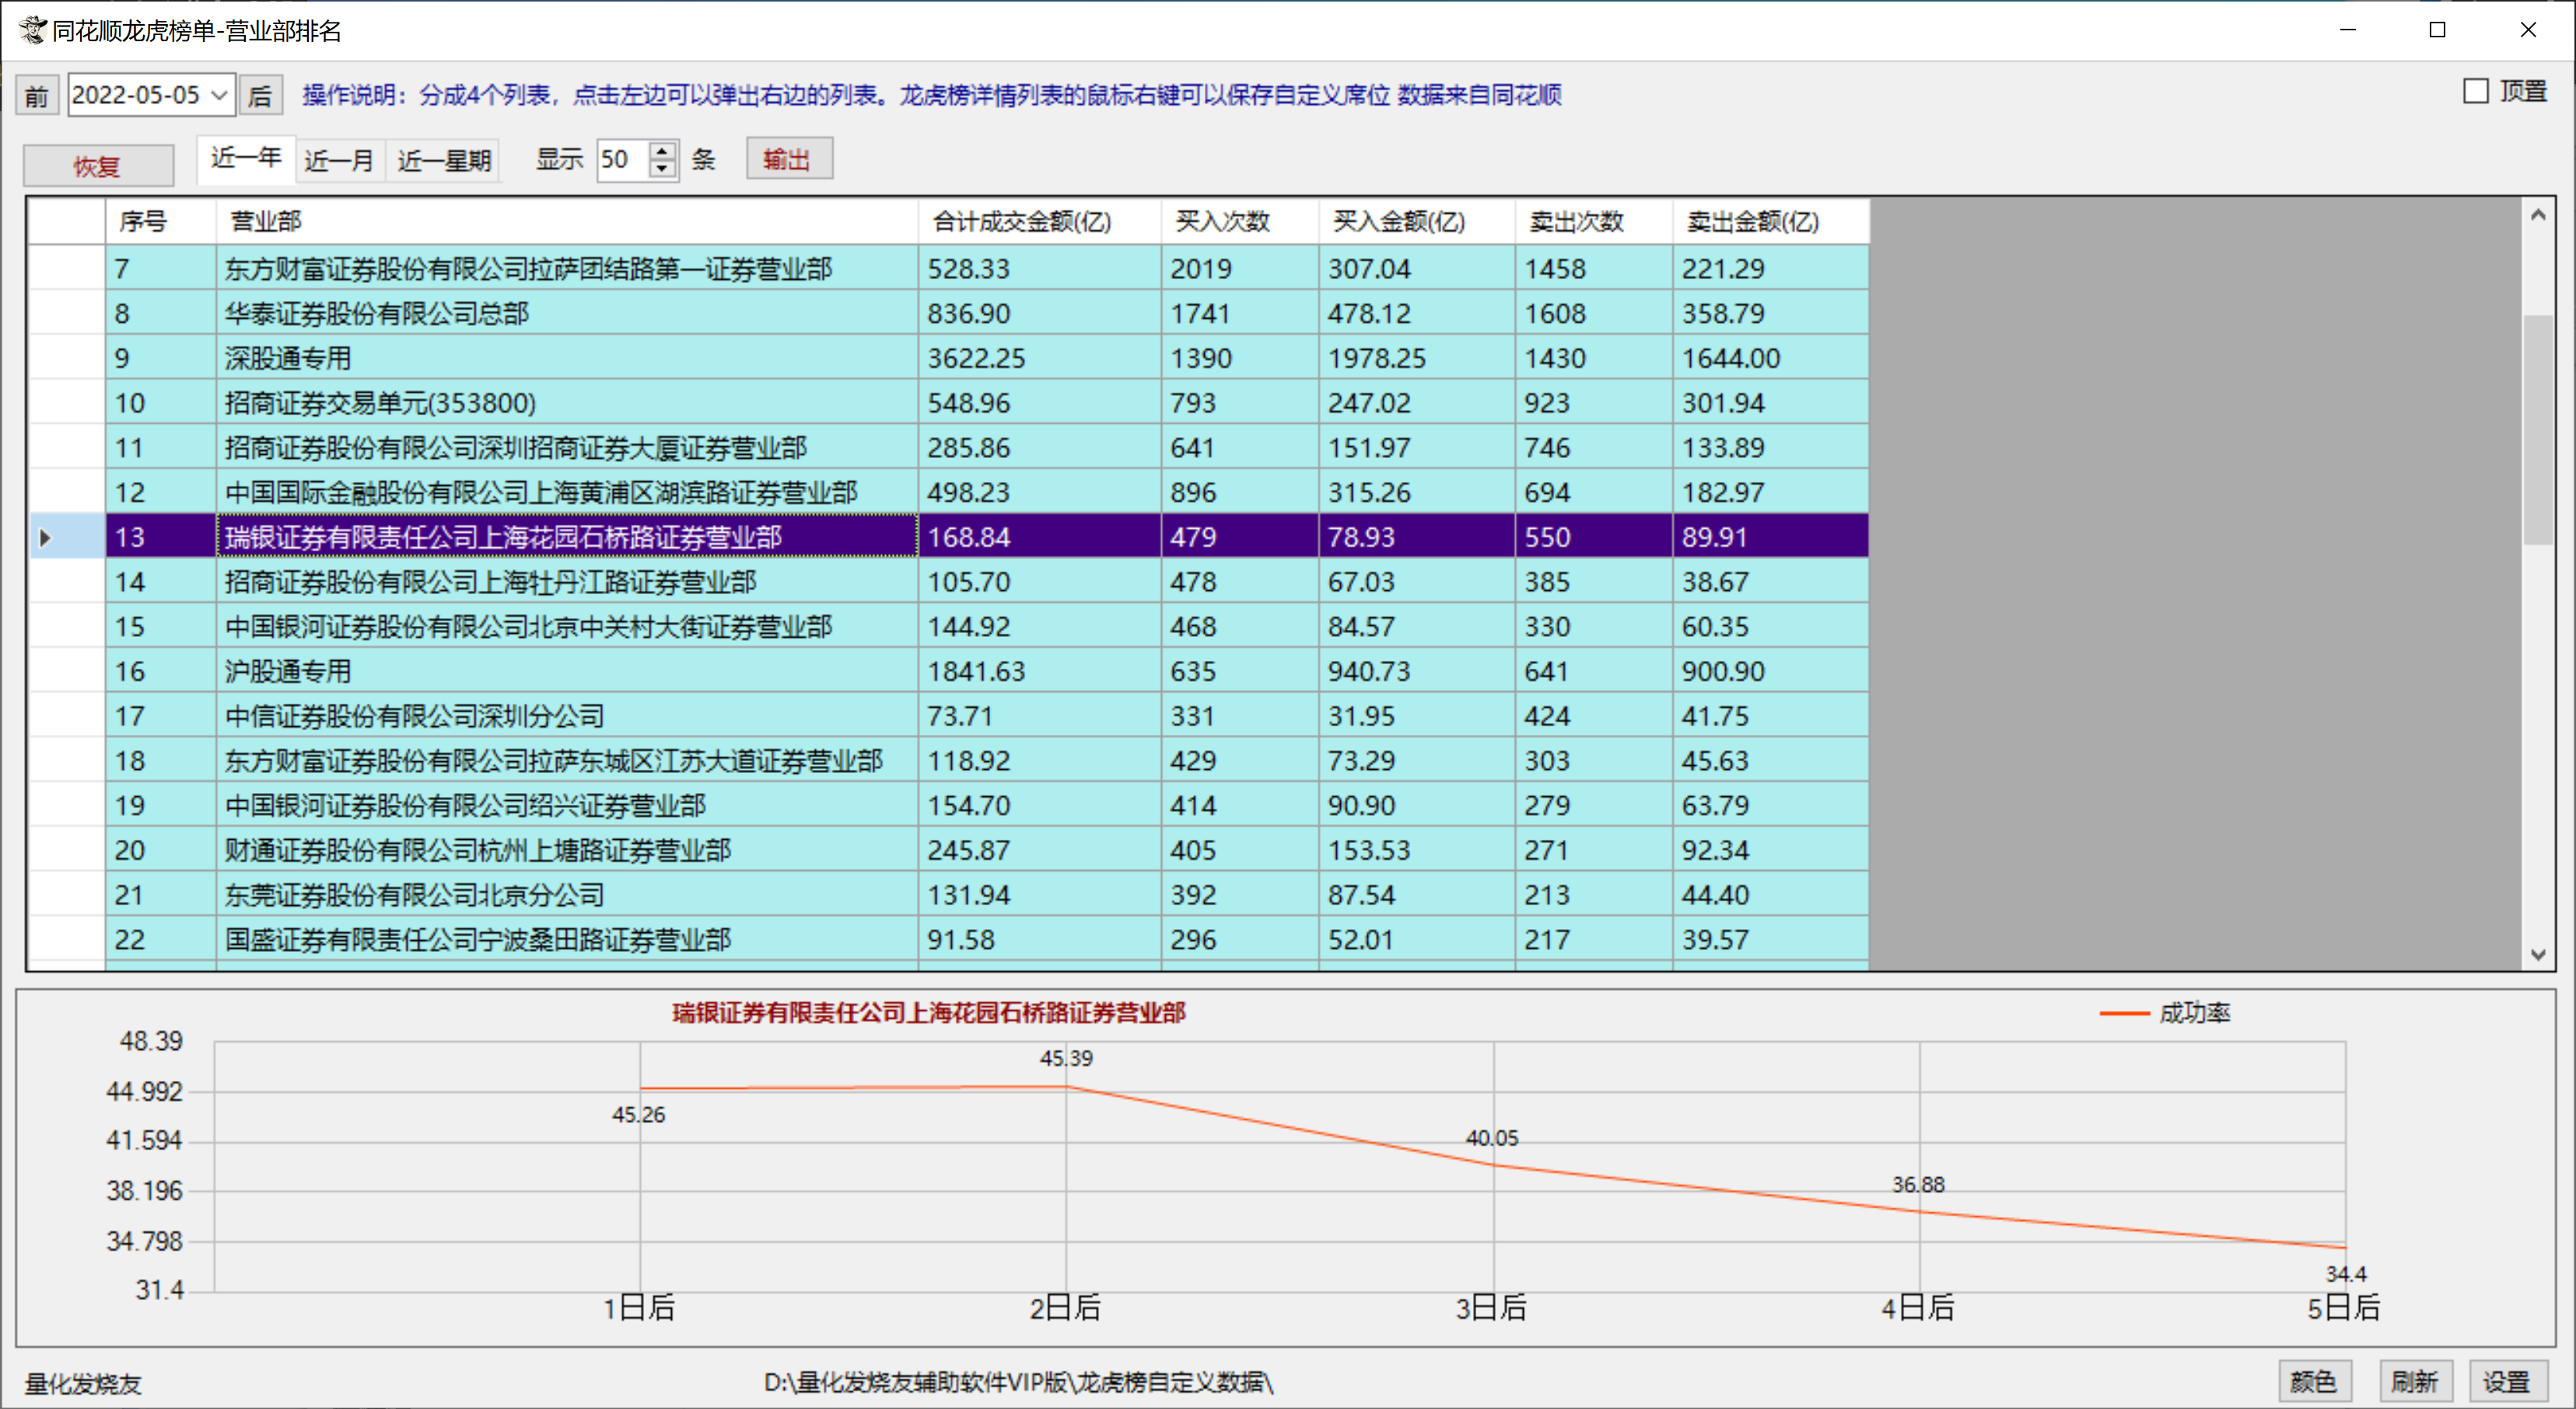This screenshot has width=2576, height=1409.
Task: Click the data path D:\量化发烧友辅助软件VIP版 label
Action: (x=1018, y=1382)
